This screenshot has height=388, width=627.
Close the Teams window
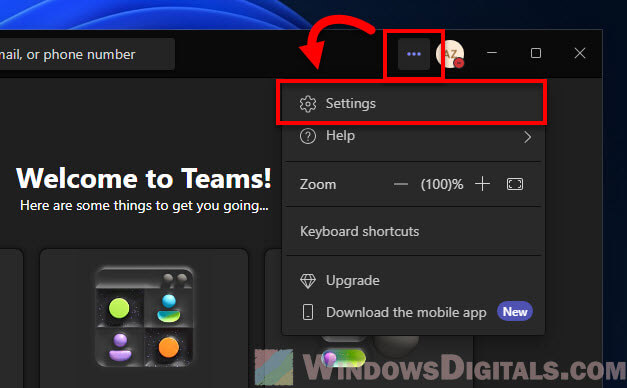580,53
